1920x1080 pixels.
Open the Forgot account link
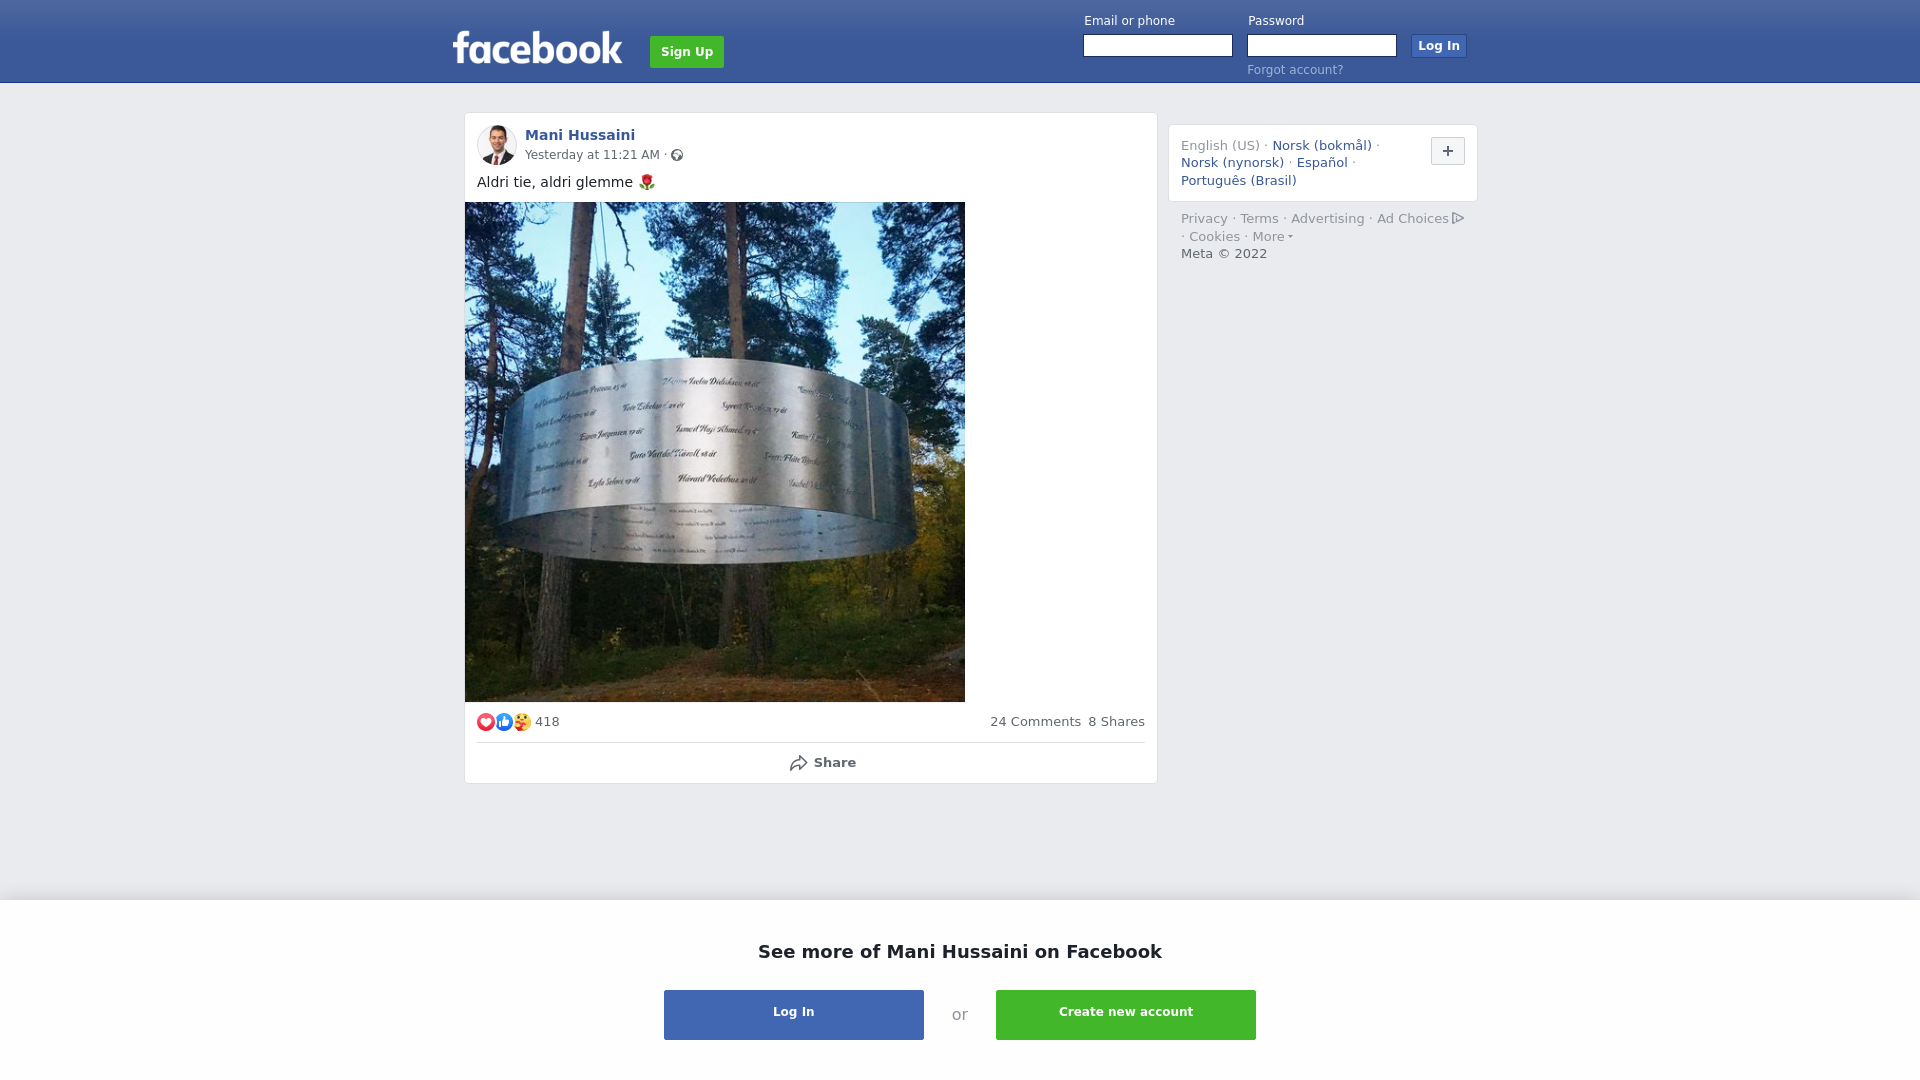coord(1295,70)
